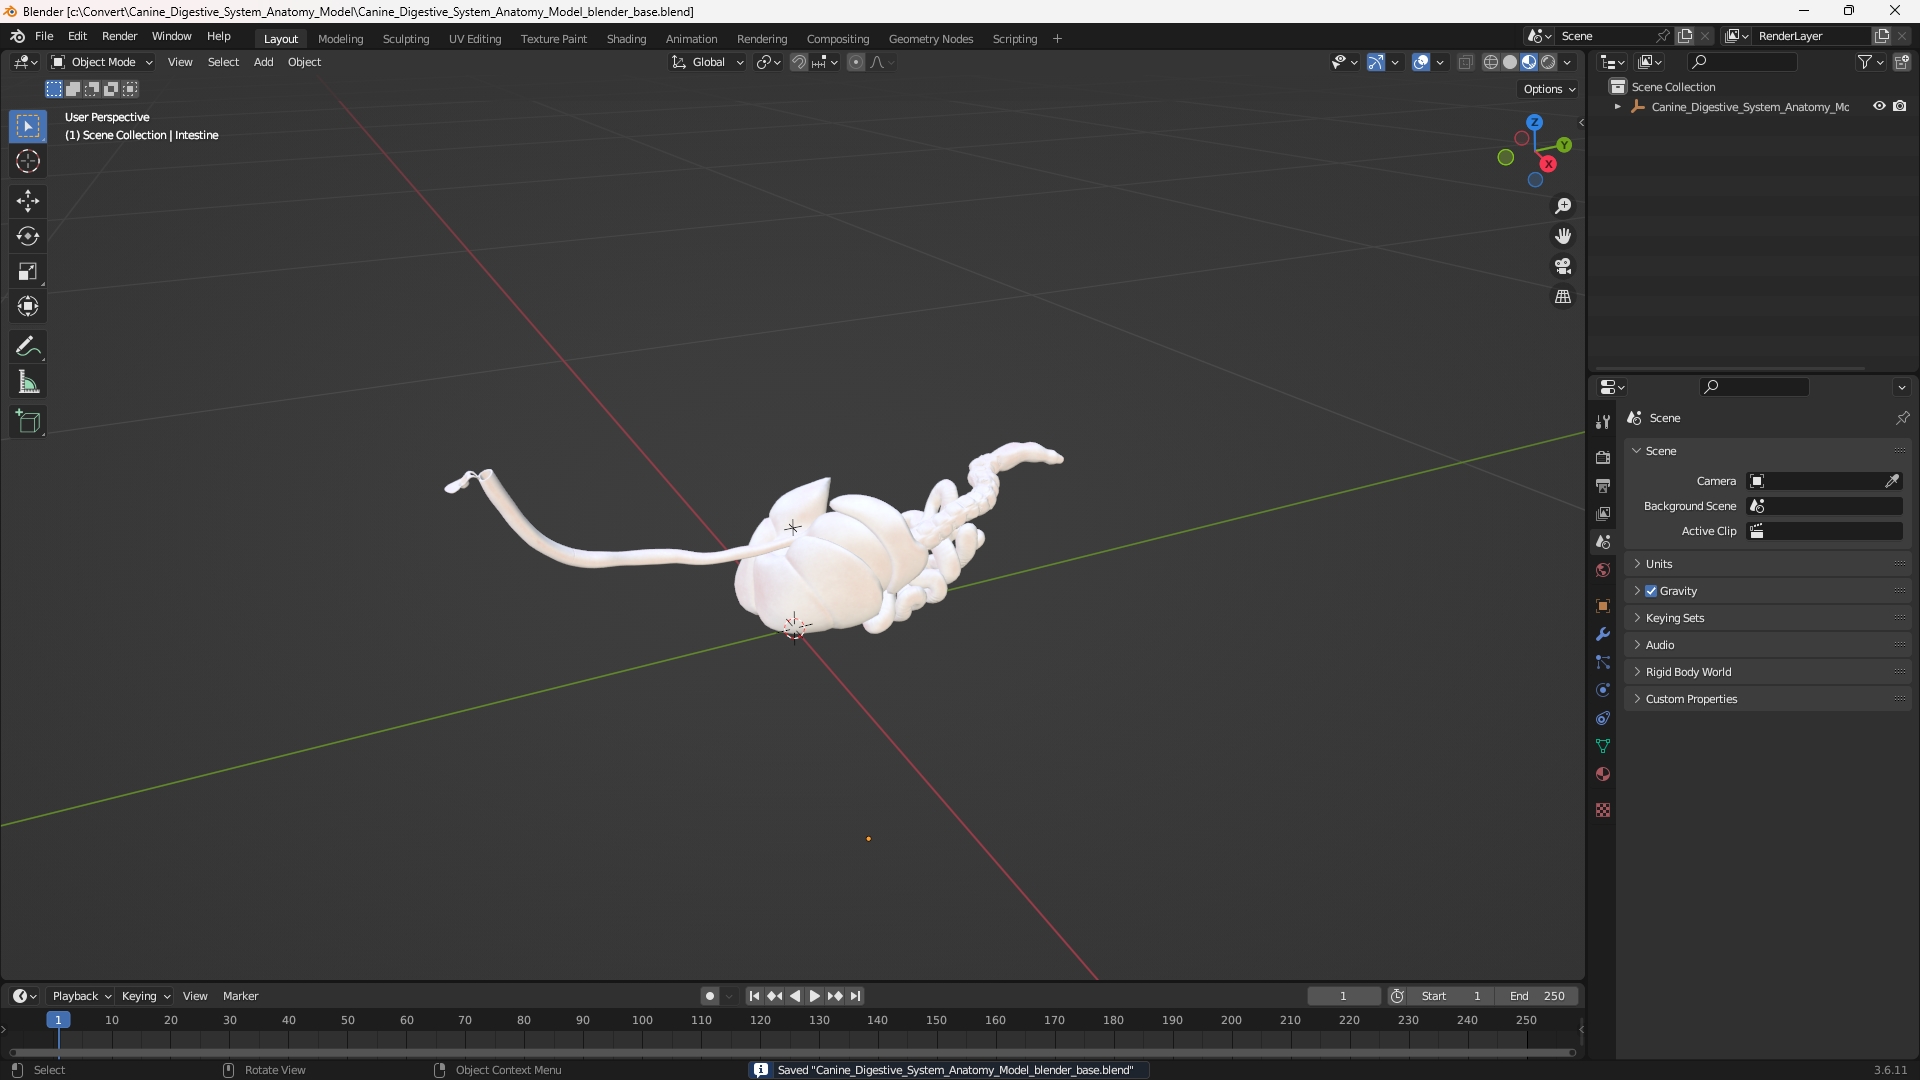
Task: Switch to the Sculpting workspace tab
Action: click(406, 39)
